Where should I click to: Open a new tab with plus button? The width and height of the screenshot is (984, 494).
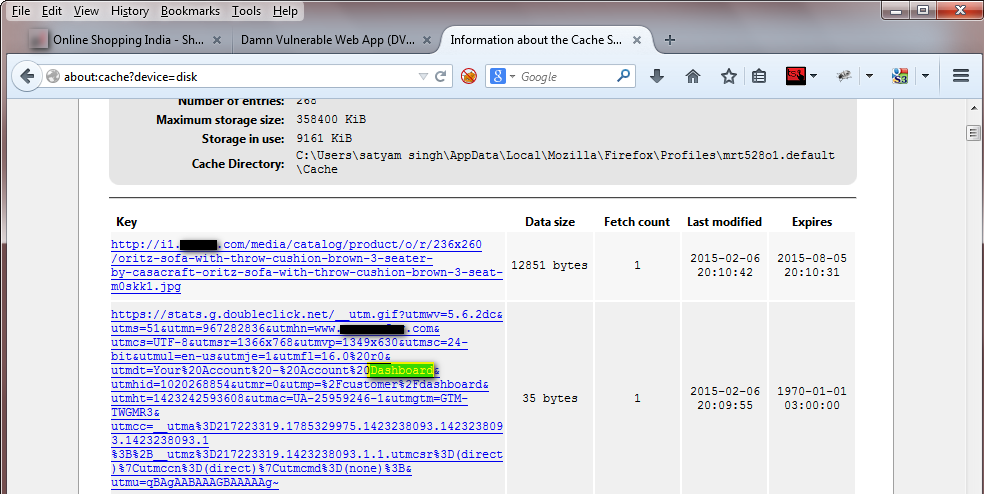pos(670,40)
